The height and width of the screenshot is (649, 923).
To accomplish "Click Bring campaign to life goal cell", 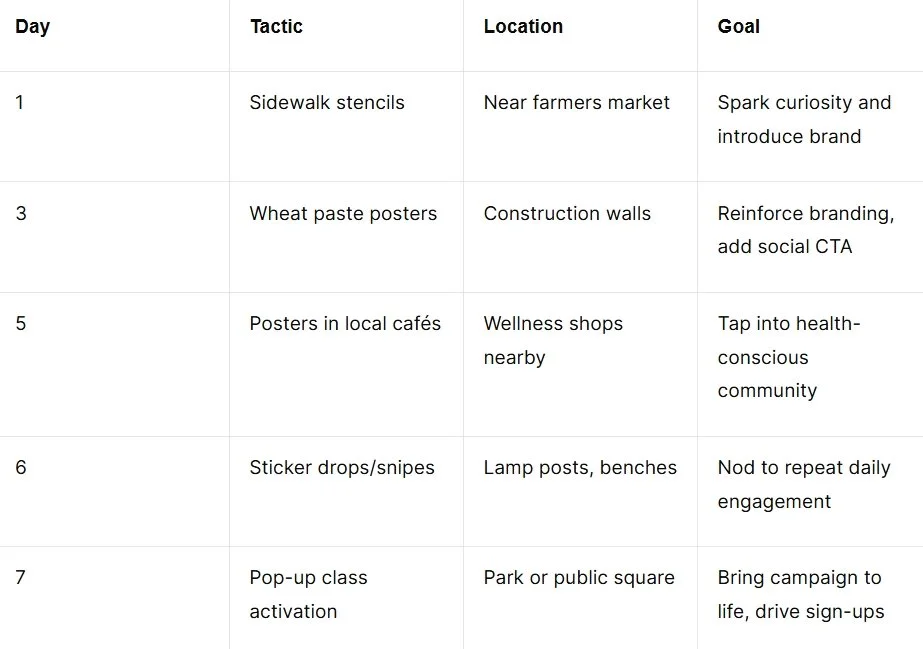I will (800, 594).
